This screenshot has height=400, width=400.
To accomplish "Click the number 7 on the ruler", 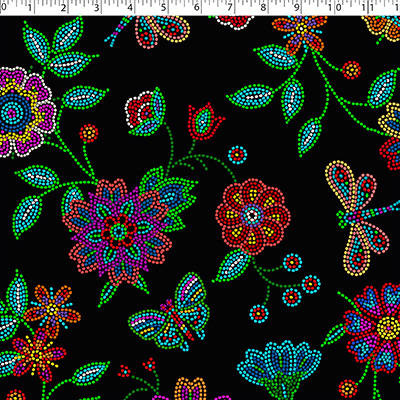I will [x=229, y=8].
